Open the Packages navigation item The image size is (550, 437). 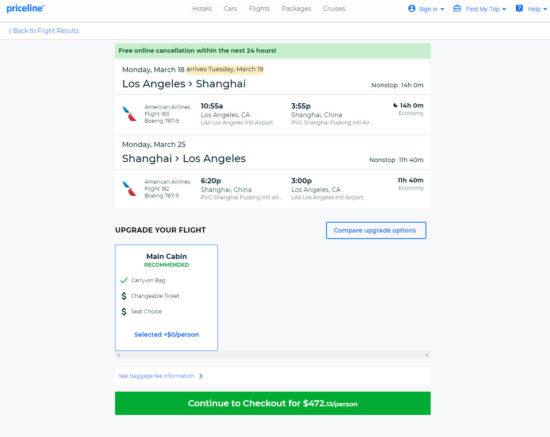pos(296,8)
